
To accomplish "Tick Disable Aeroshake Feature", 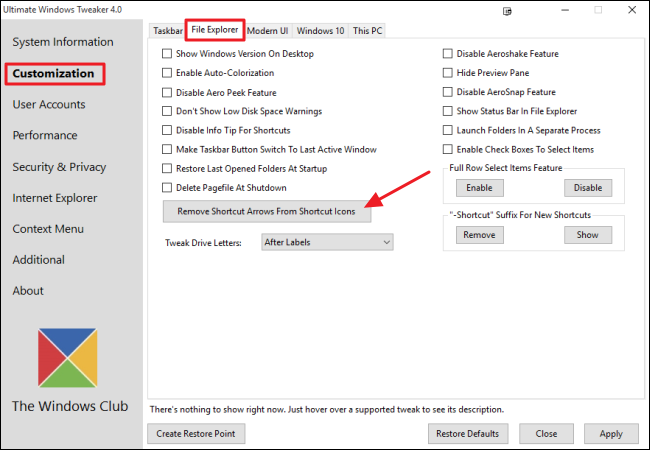I will 448,53.
